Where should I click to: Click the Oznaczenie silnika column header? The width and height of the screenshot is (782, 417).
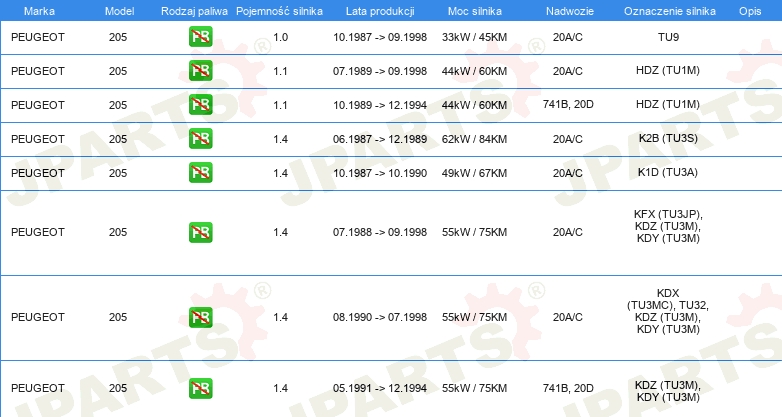[x=669, y=11]
